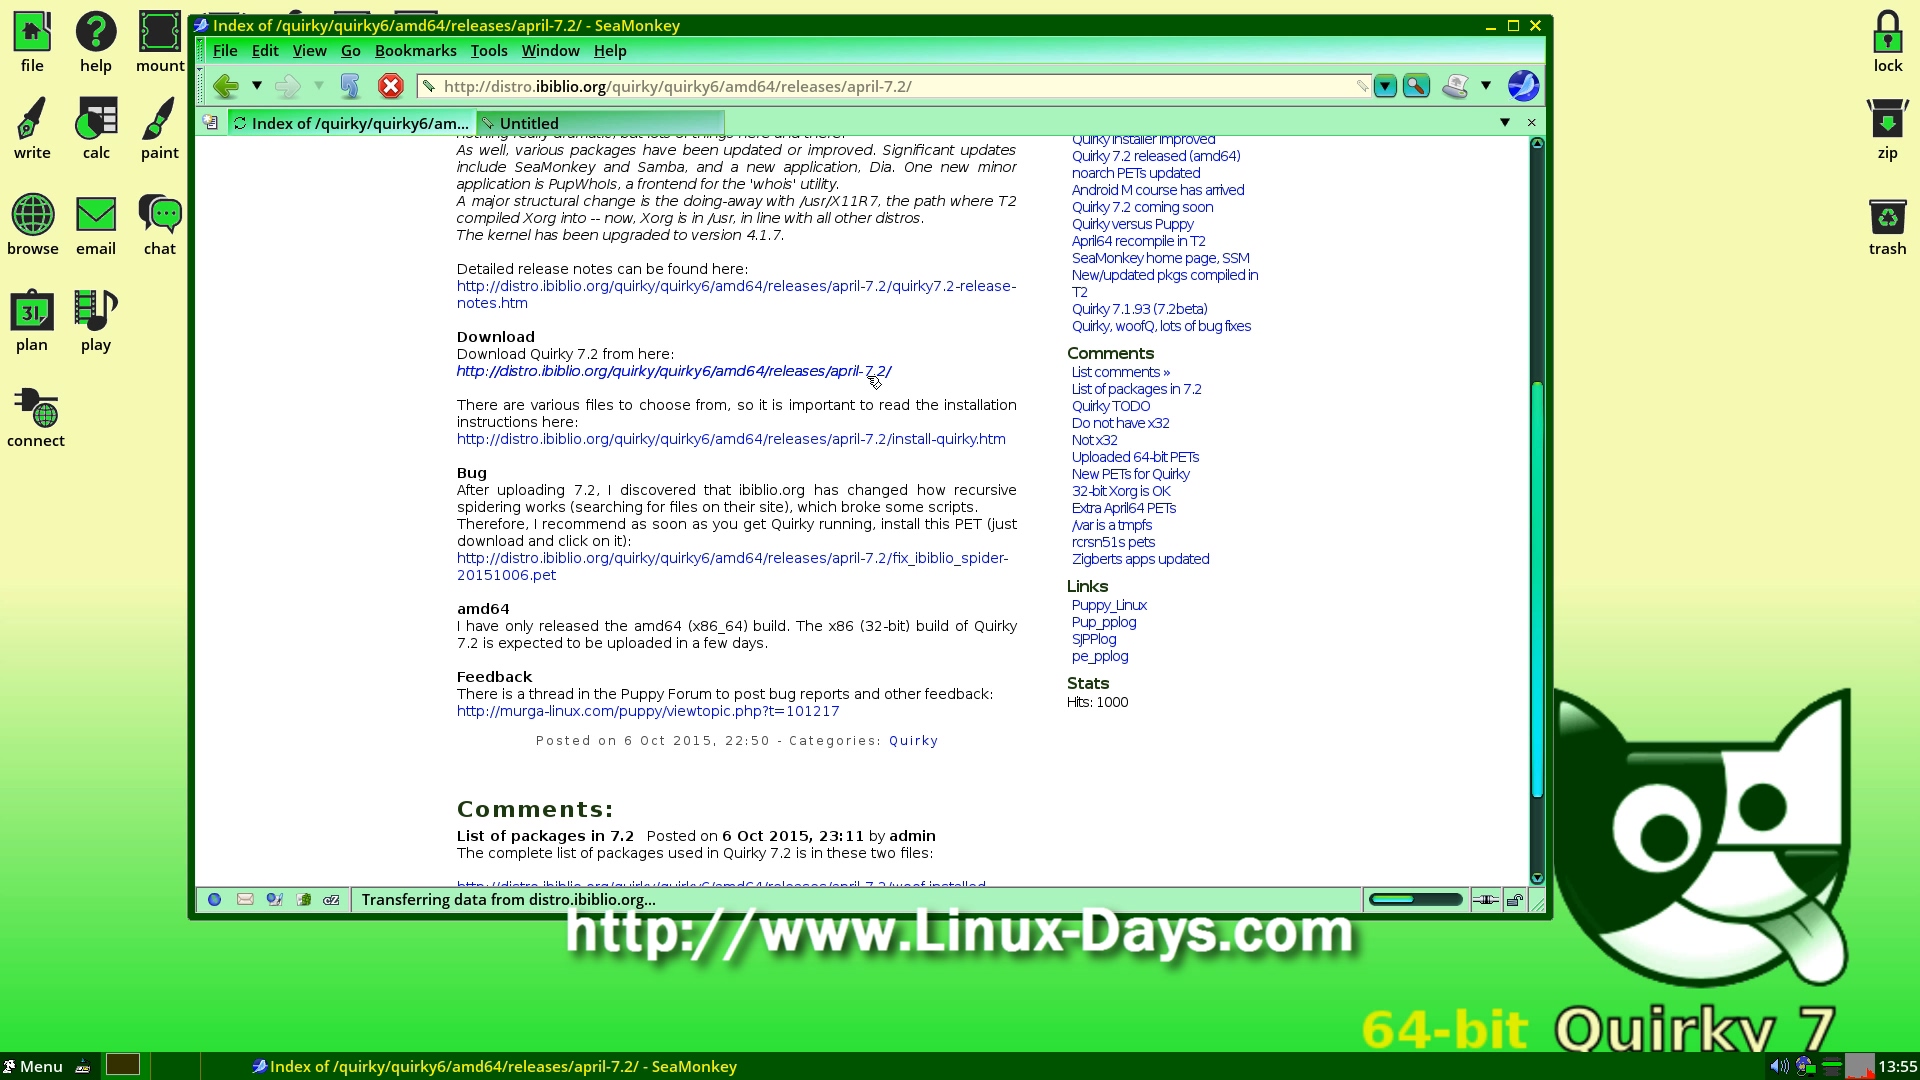Click the vertical scrollbar thumb

pyautogui.click(x=1537, y=590)
